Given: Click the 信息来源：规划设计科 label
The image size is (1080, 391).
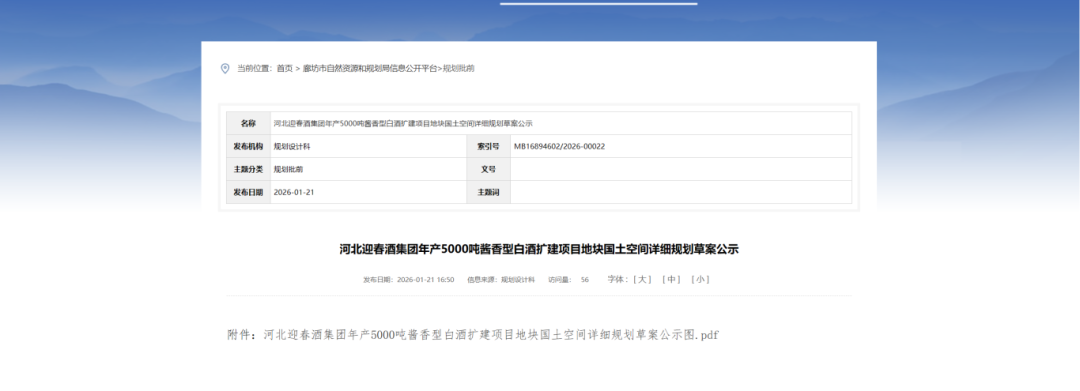Looking at the screenshot, I should click(501, 280).
